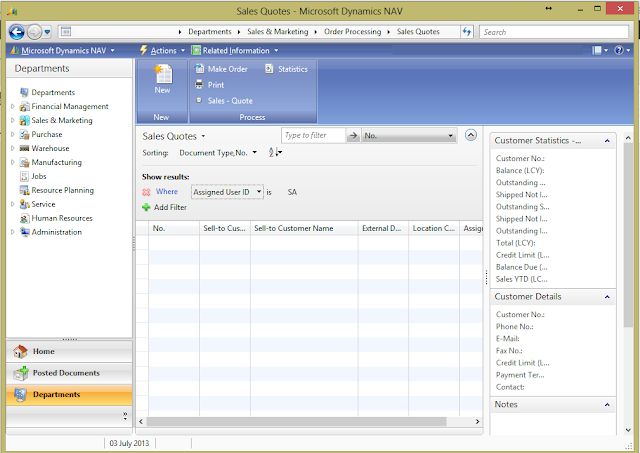The image size is (640, 453).
Task: Click the FactBox pane scroll down arrow
Action: pos(628,430)
